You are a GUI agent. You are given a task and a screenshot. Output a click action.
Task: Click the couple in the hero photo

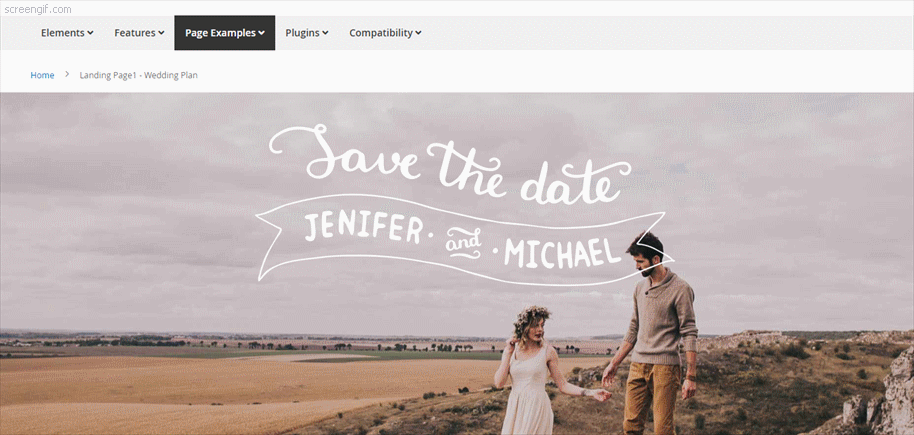coord(596,334)
